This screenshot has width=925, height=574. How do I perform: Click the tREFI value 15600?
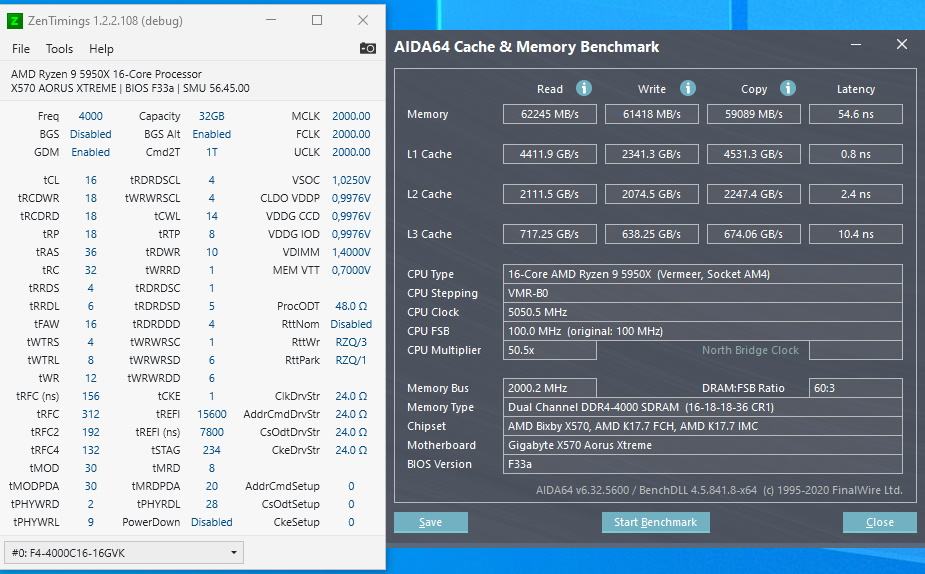pyautogui.click(x=211, y=414)
